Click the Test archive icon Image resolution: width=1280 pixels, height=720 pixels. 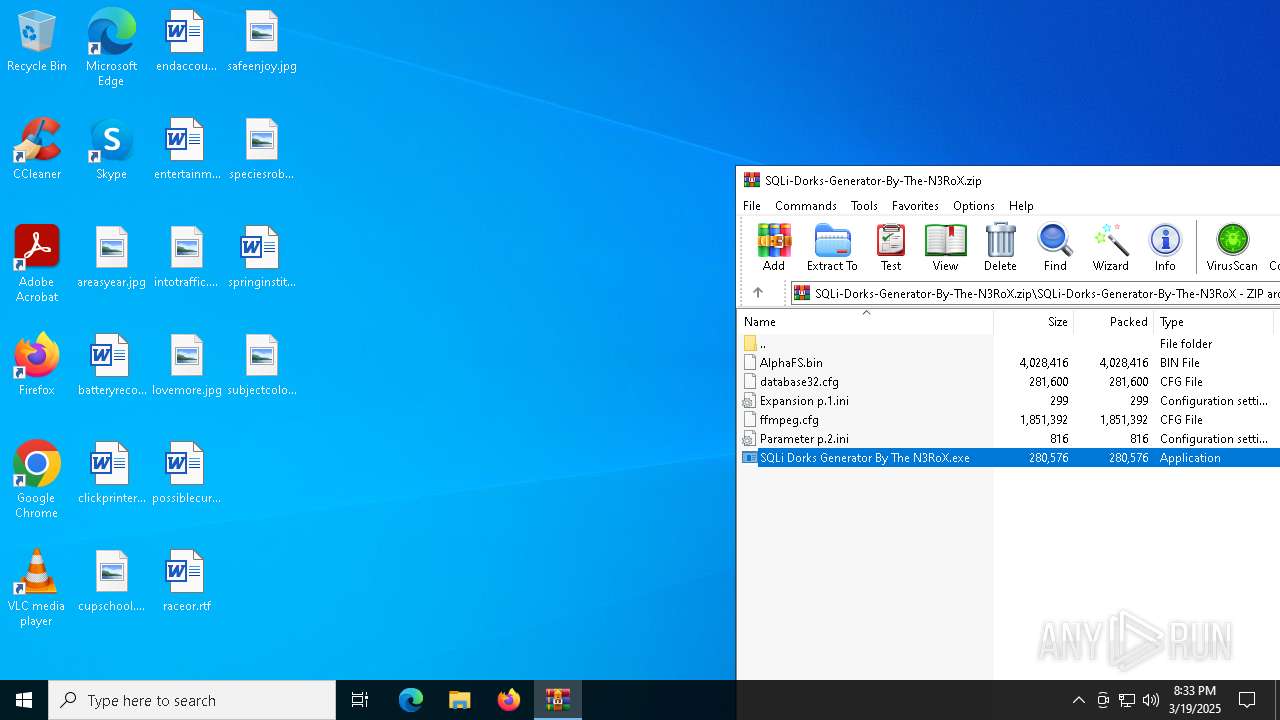[x=890, y=247]
